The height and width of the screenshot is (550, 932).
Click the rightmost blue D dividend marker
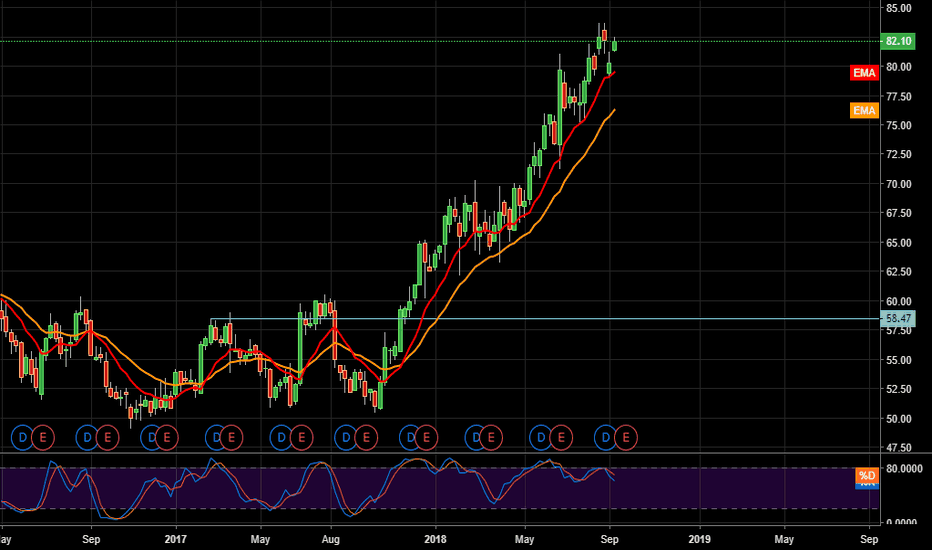(x=606, y=438)
